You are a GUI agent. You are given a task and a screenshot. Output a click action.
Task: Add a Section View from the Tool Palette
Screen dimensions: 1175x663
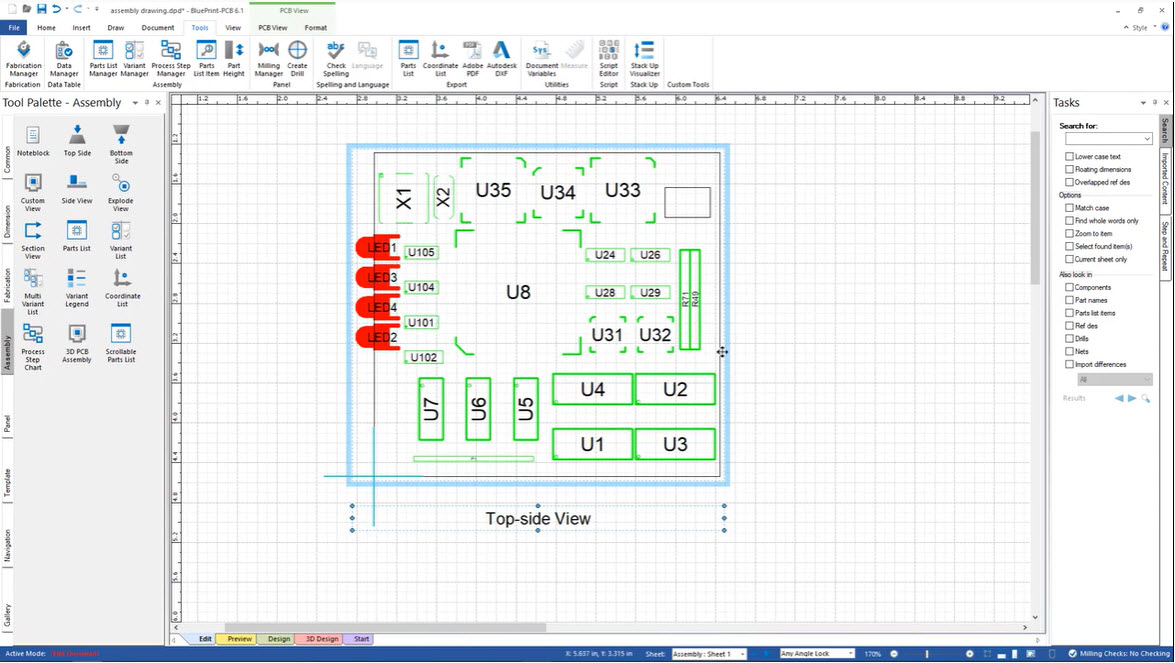(x=33, y=238)
